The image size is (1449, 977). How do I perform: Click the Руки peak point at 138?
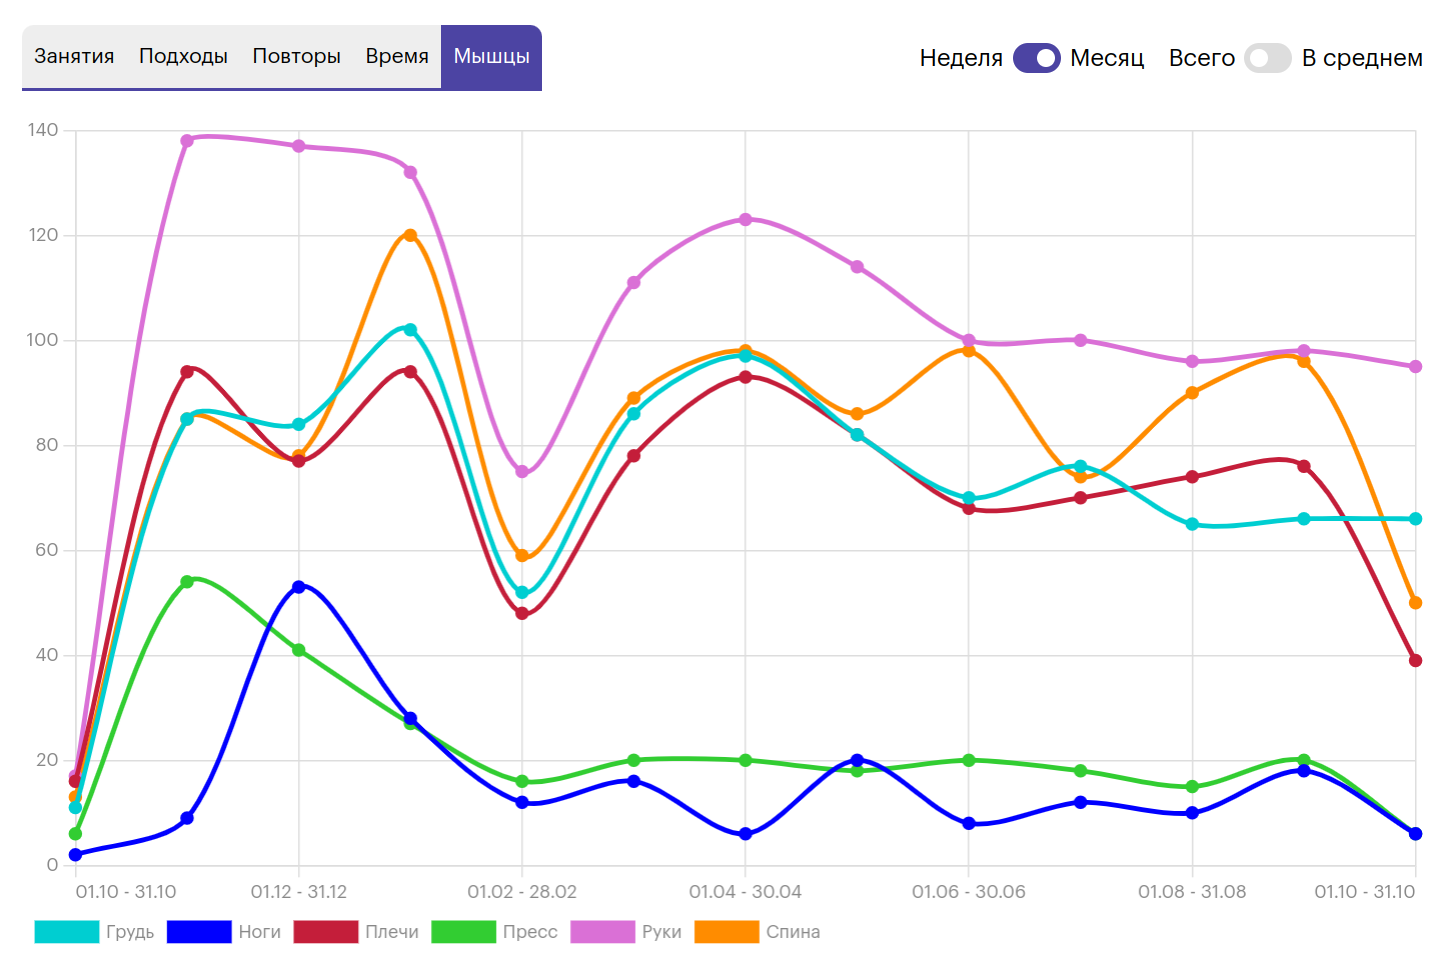[187, 141]
